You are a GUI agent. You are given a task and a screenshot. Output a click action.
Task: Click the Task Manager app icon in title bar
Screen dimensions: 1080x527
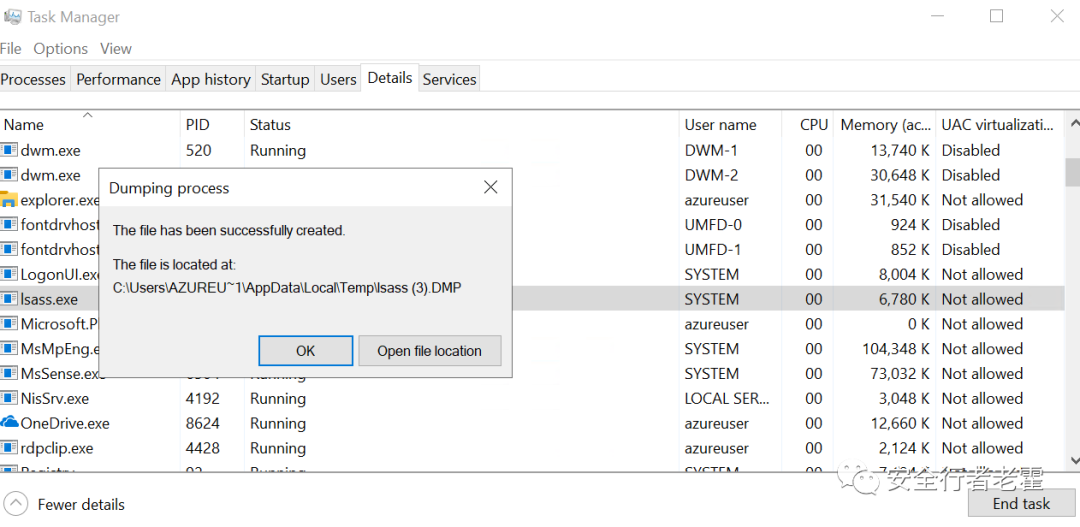tap(12, 17)
